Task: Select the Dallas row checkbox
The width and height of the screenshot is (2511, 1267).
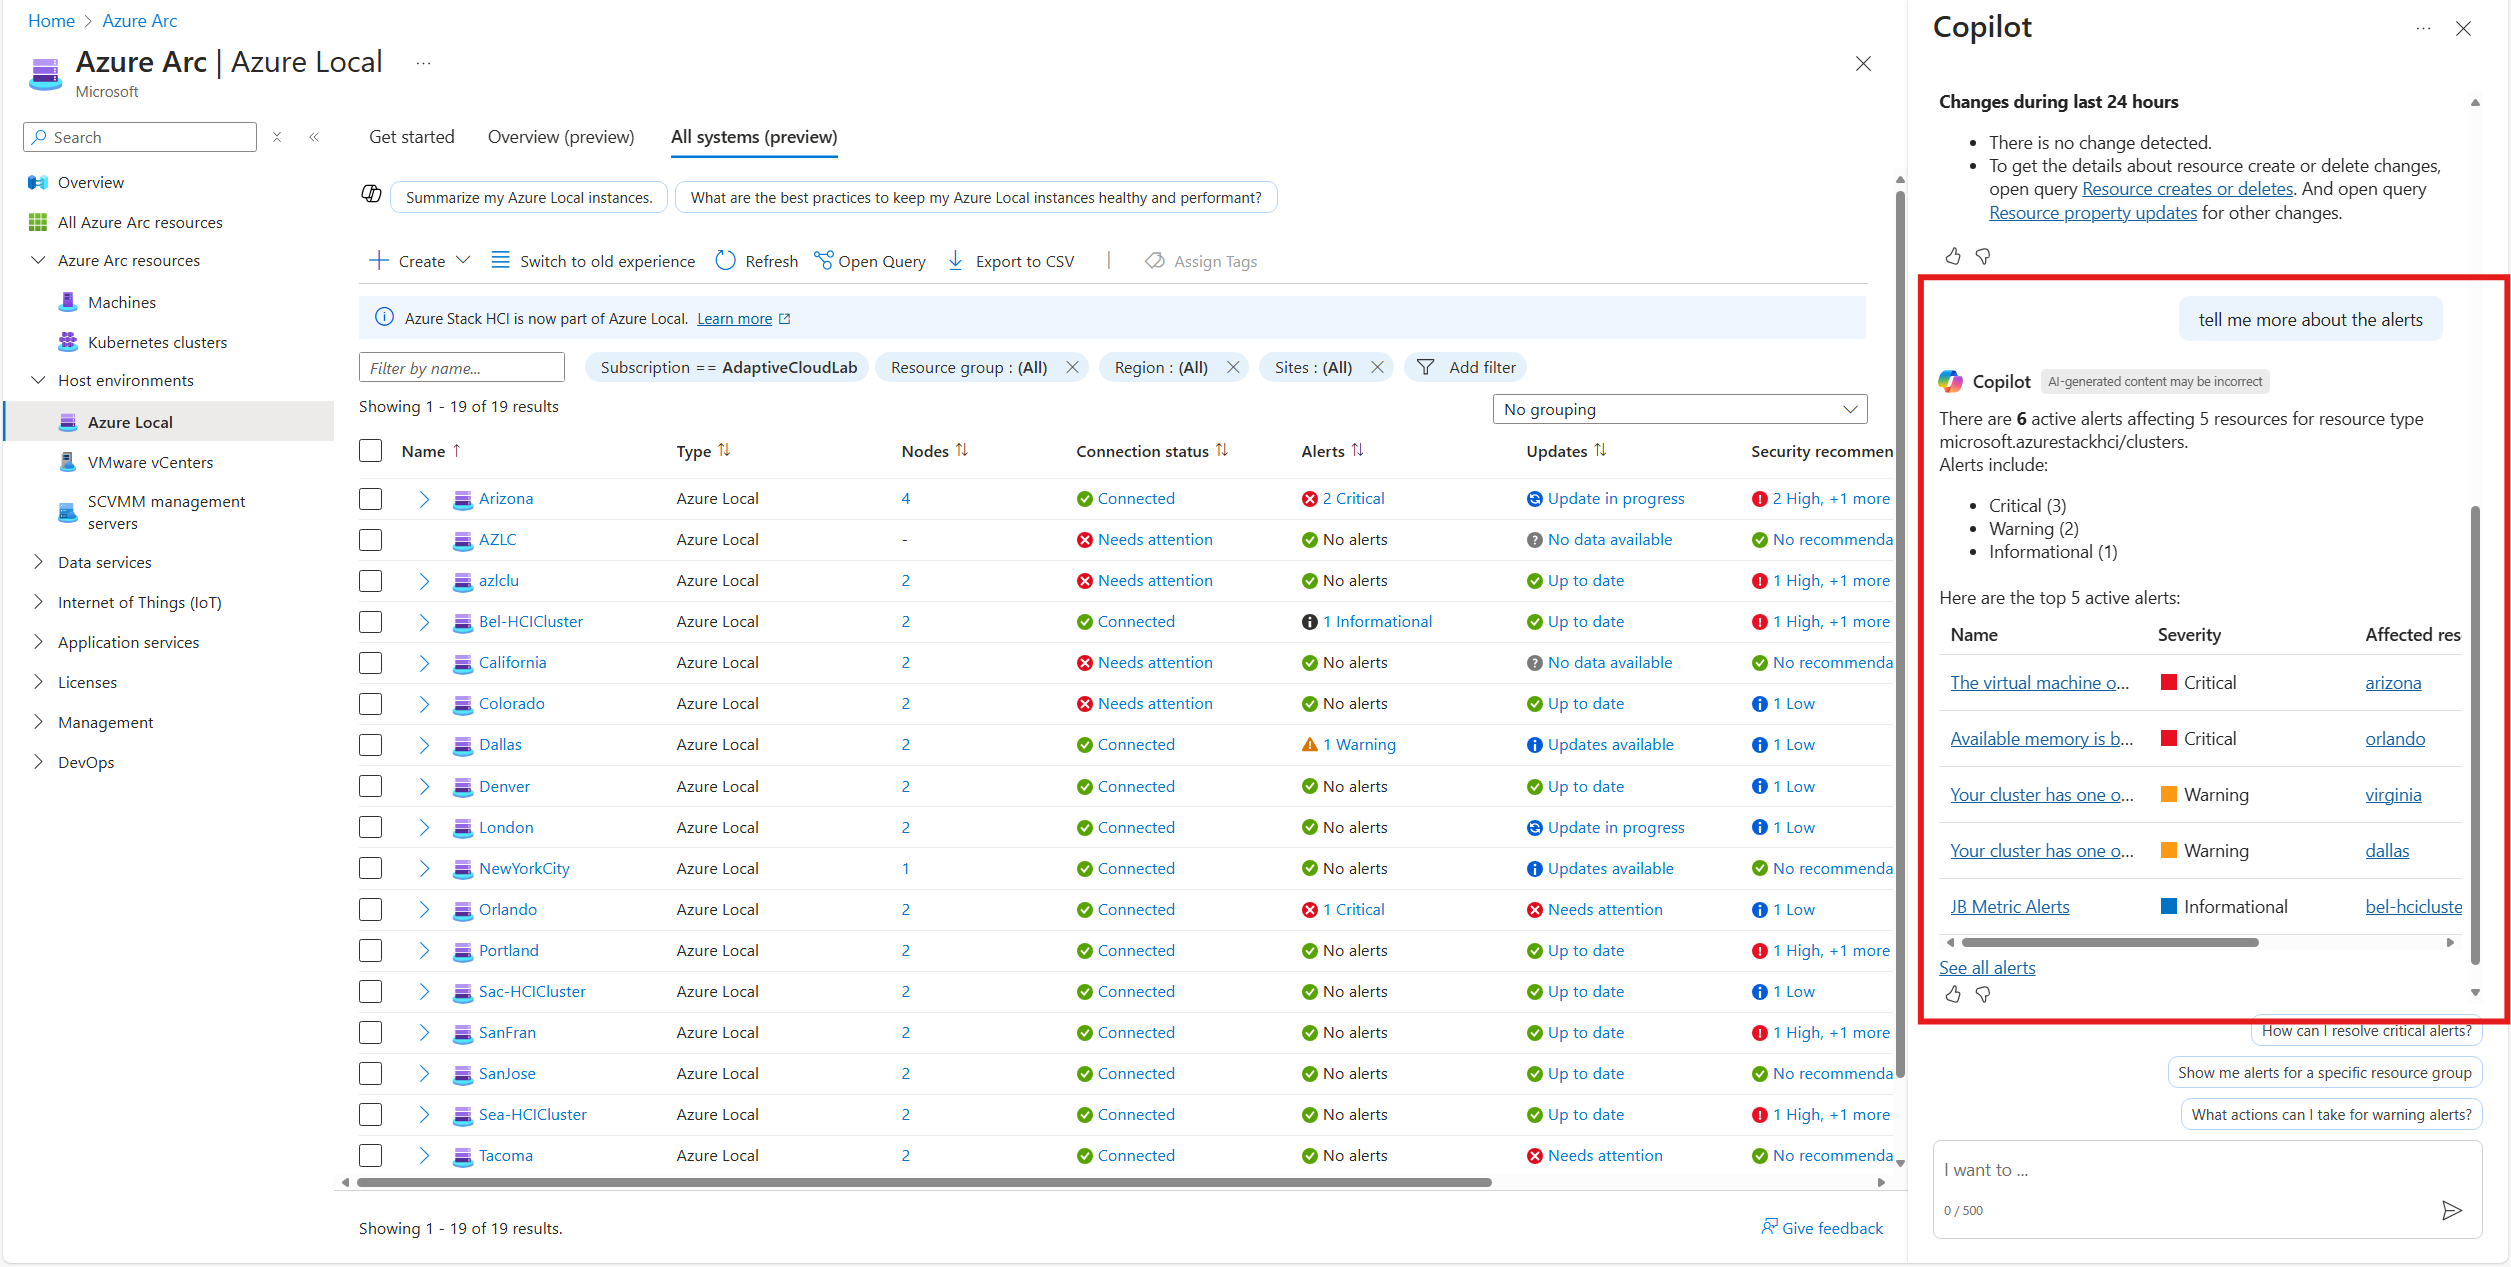Action: [x=371, y=745]
